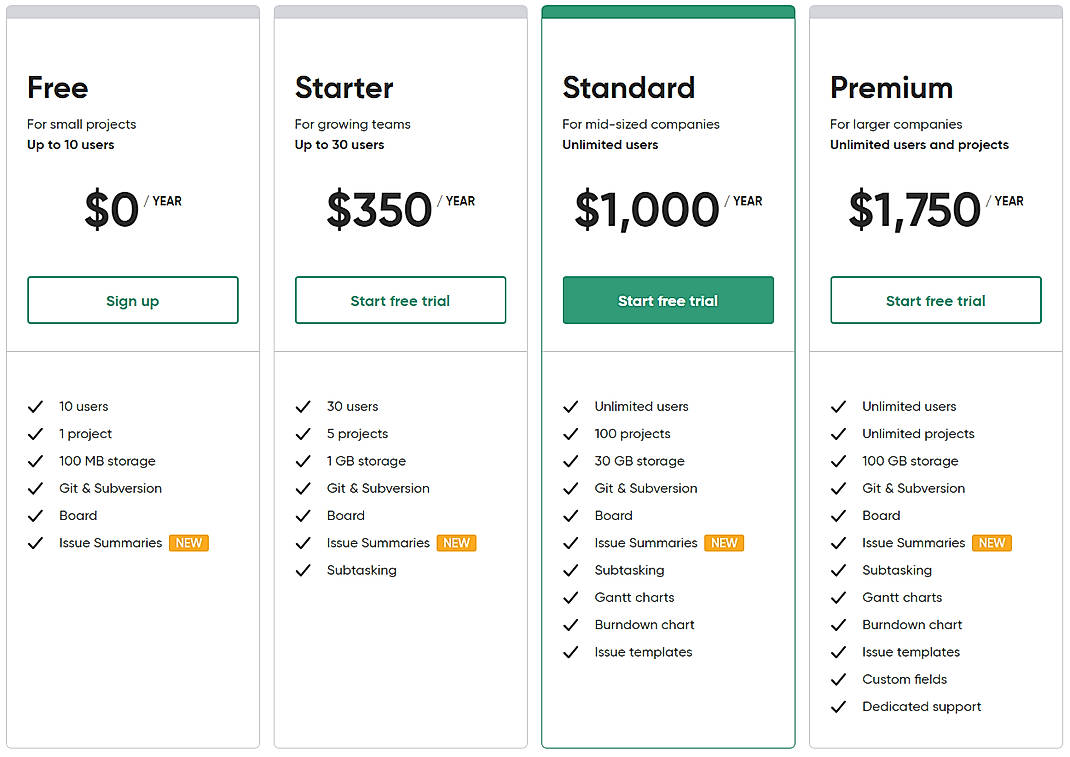Select the Standard plan card header
1070x757 pixels.
coord(668,10)
